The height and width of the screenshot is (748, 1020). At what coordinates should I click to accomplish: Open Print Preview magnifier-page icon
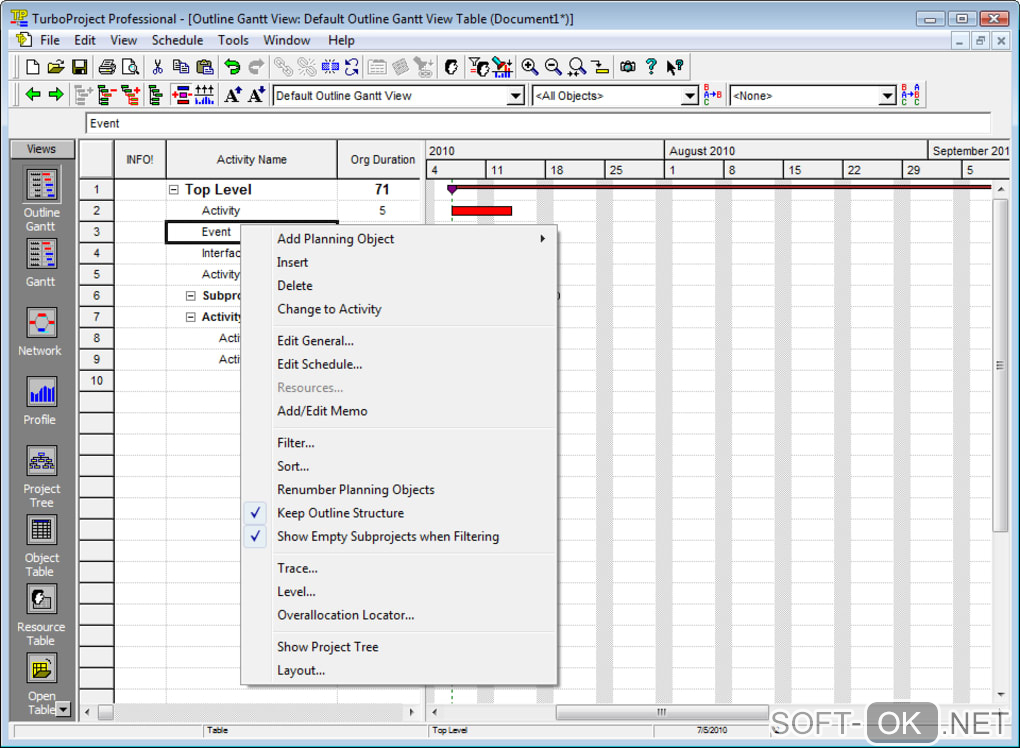click(131, 66)
